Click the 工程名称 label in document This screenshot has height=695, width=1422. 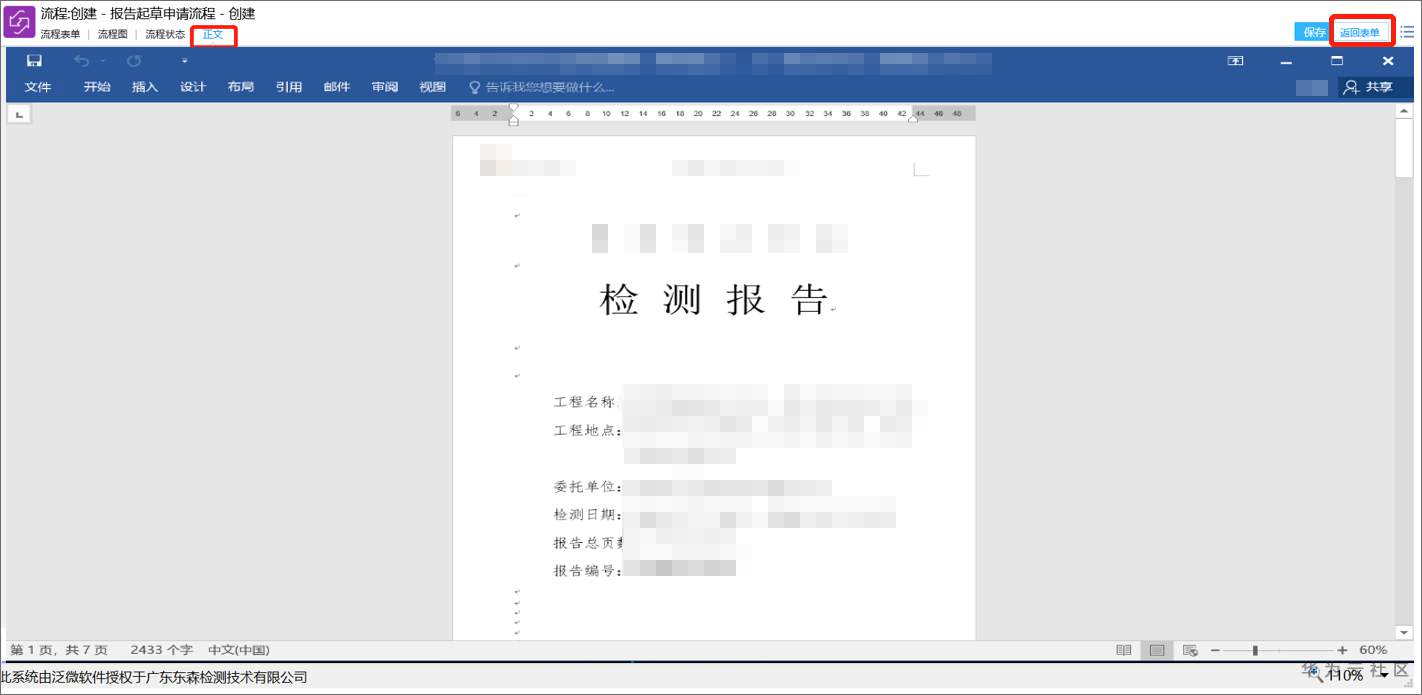586,402
